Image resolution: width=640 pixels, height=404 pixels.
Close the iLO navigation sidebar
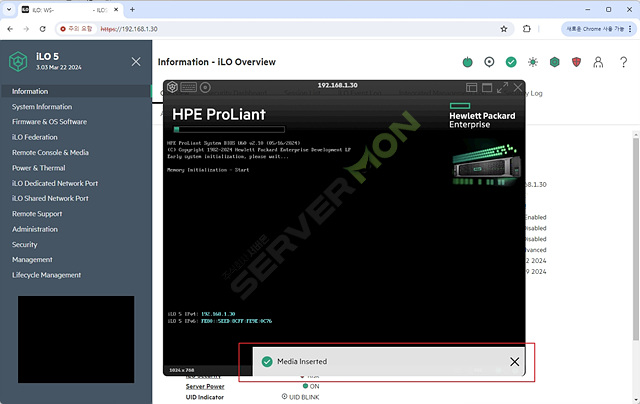click(x=136, y=62)
